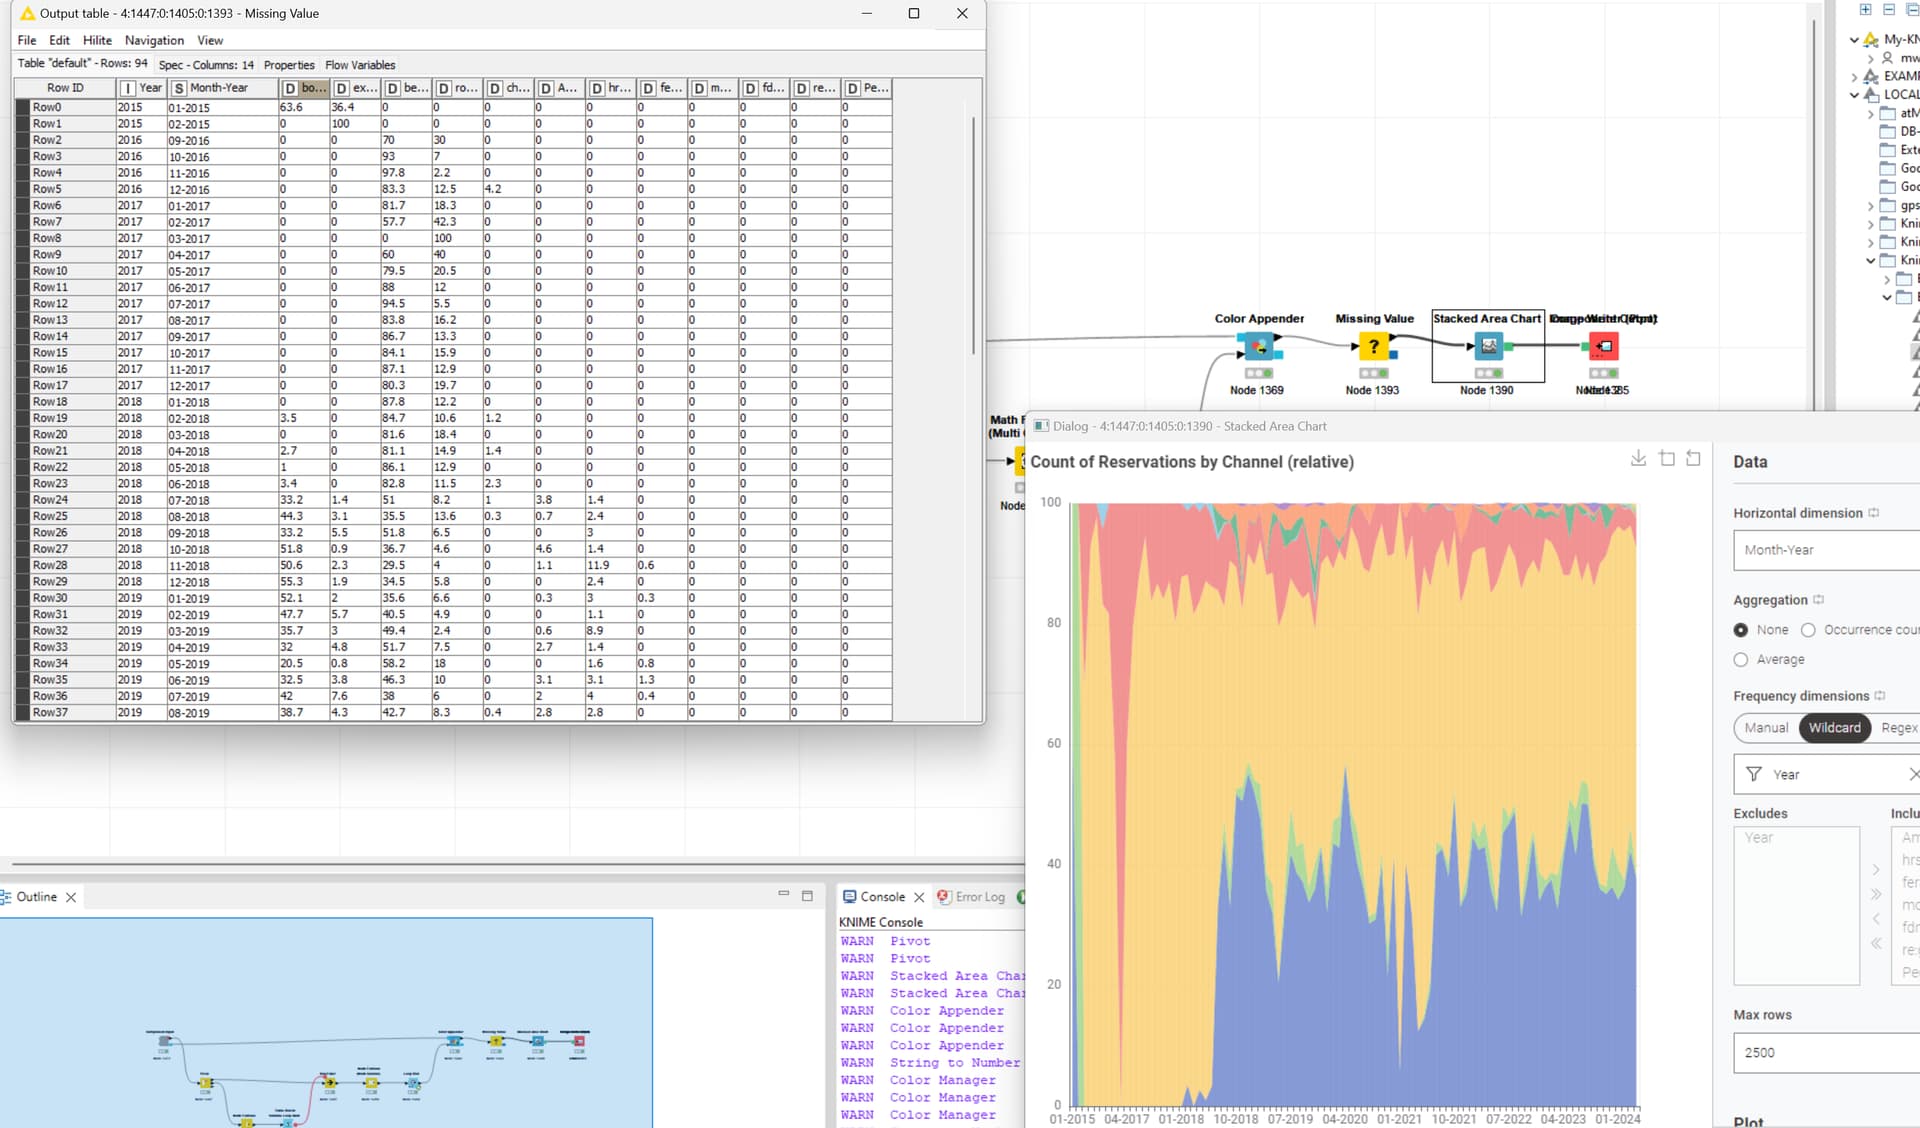Switch to the Spec - Columns: 14 tab

[206, 65]
